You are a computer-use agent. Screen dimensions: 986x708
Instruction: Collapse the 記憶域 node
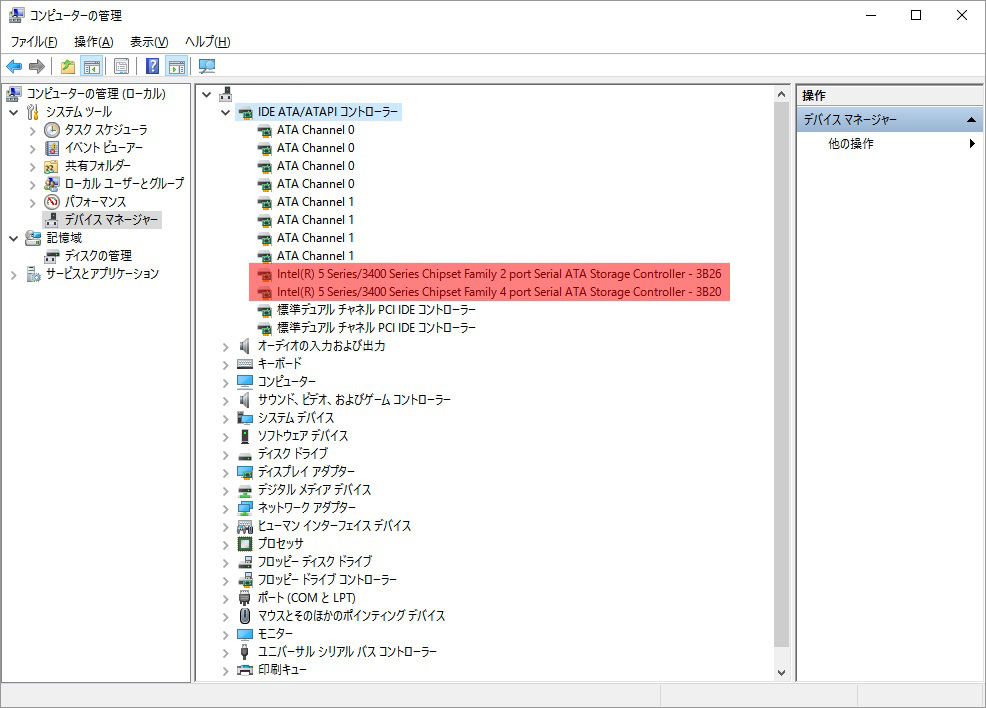(x=13, y=238)
